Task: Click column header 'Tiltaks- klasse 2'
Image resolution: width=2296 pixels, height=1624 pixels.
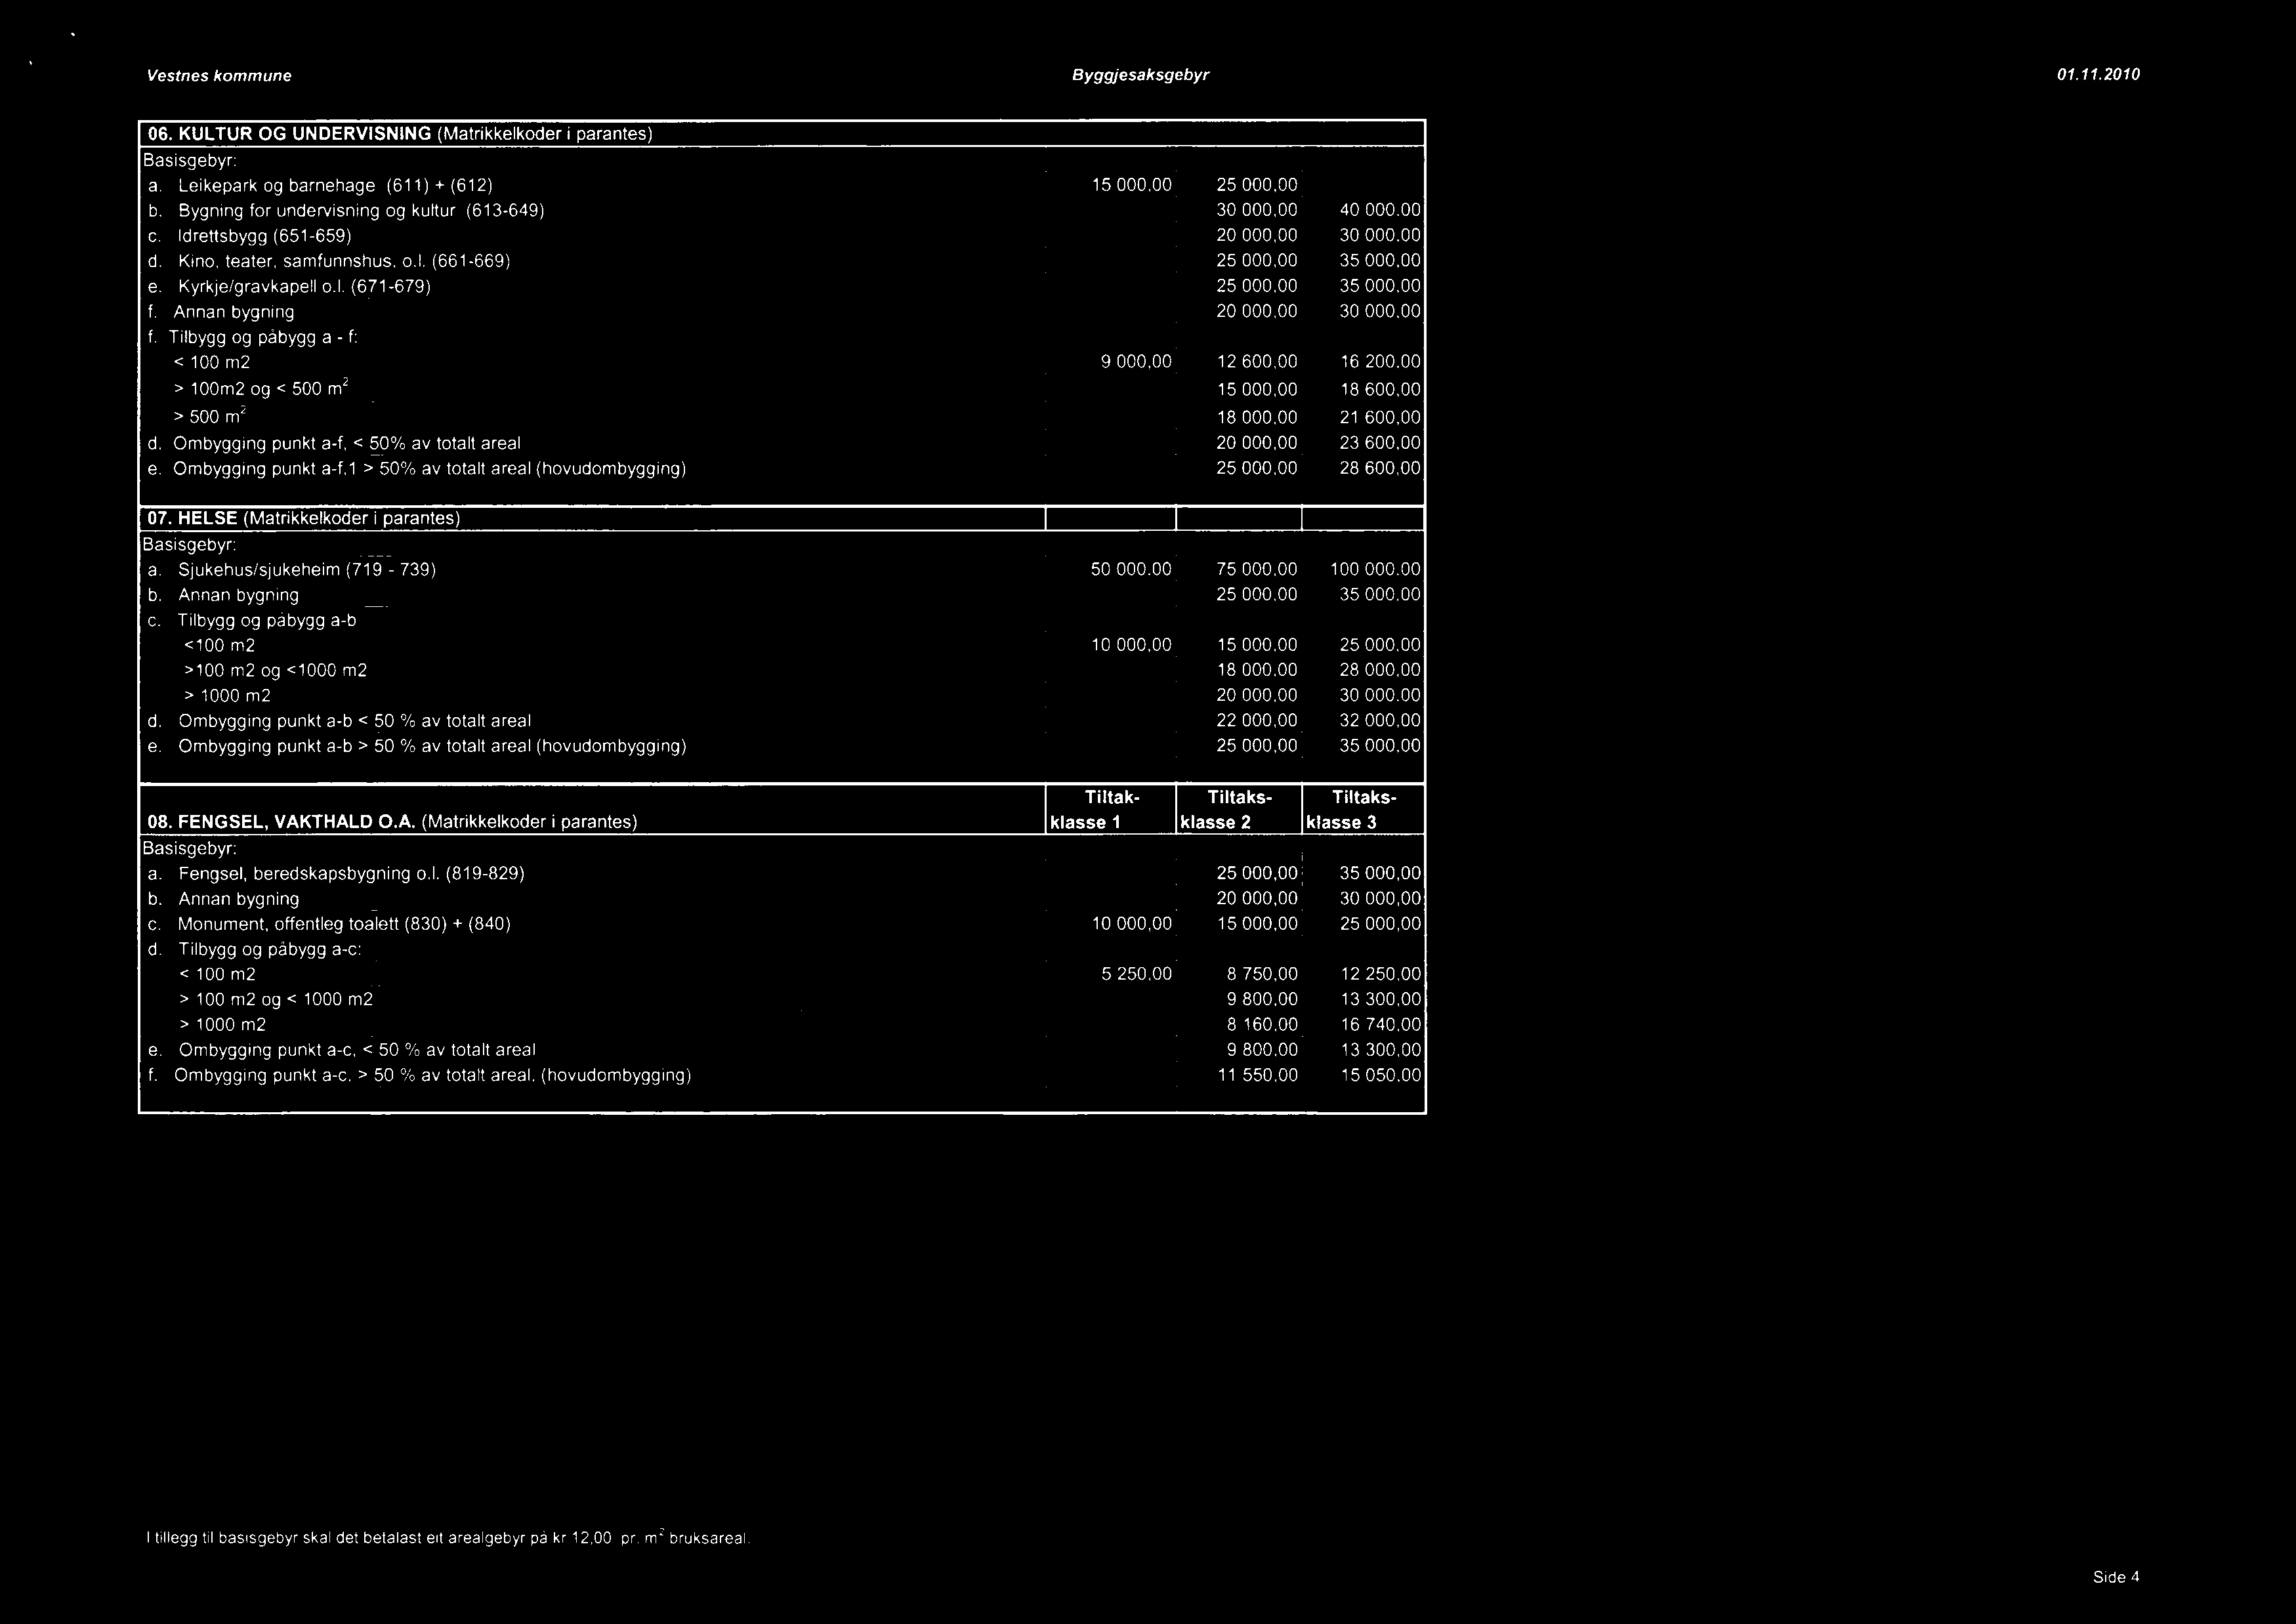Action: click(x=1239, y=810)
